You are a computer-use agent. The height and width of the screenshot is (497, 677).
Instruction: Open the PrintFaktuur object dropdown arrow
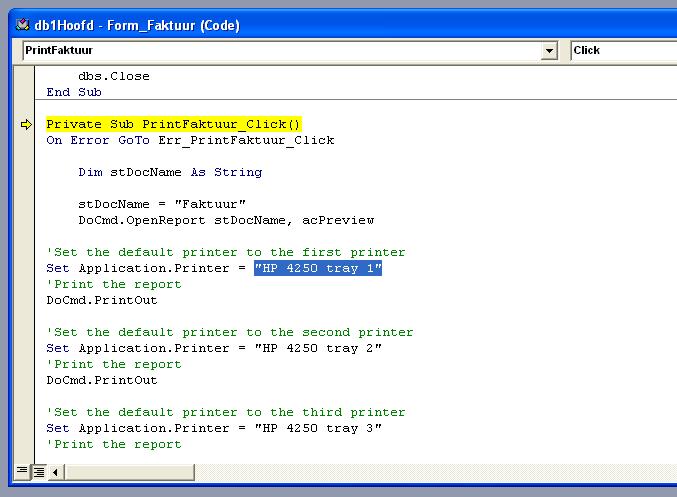(549, 51)
